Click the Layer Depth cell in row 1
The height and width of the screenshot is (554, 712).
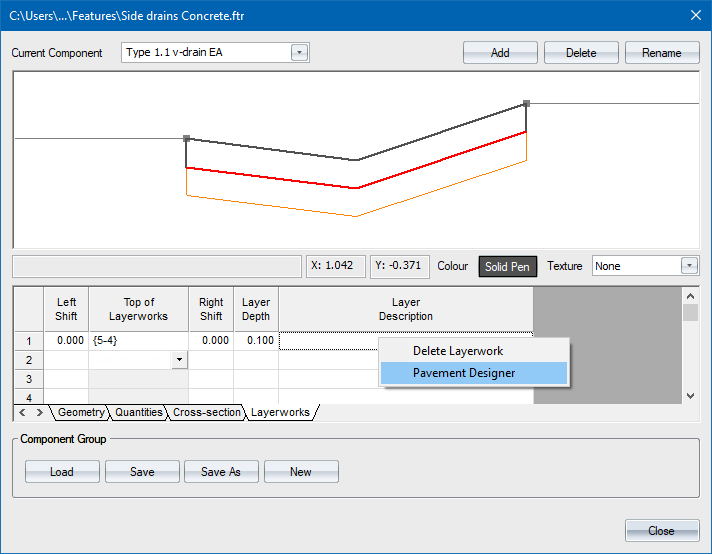click(x=256, y=341)
